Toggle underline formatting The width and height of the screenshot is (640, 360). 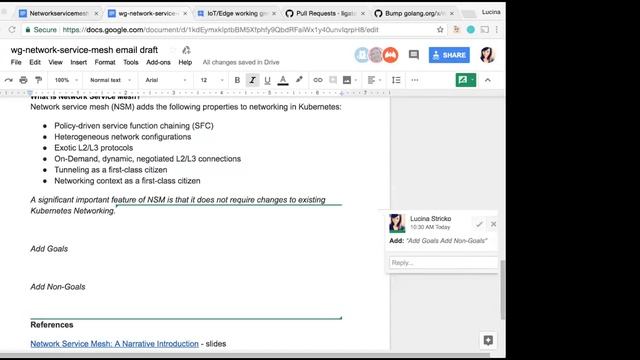pyautogui.click(x=267, y=80)
